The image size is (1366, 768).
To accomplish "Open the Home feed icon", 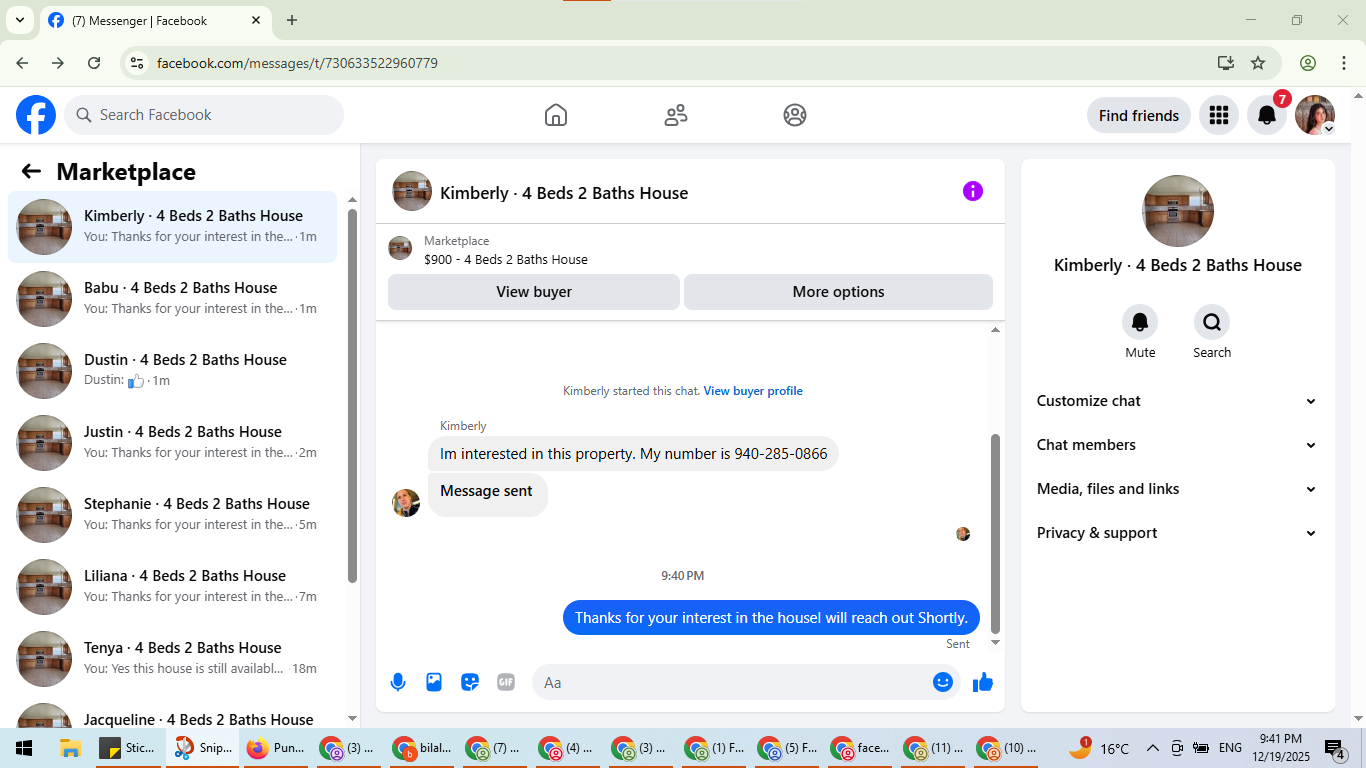I will (556, 115).
